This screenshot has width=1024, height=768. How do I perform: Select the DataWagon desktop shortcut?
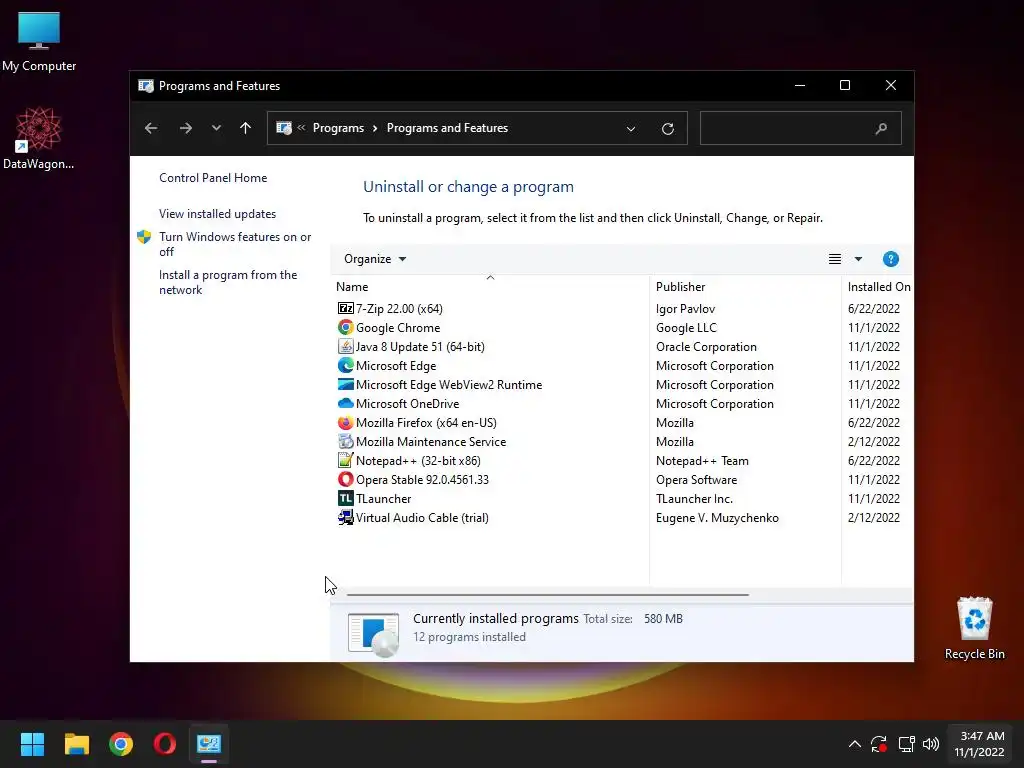point(39,138)
